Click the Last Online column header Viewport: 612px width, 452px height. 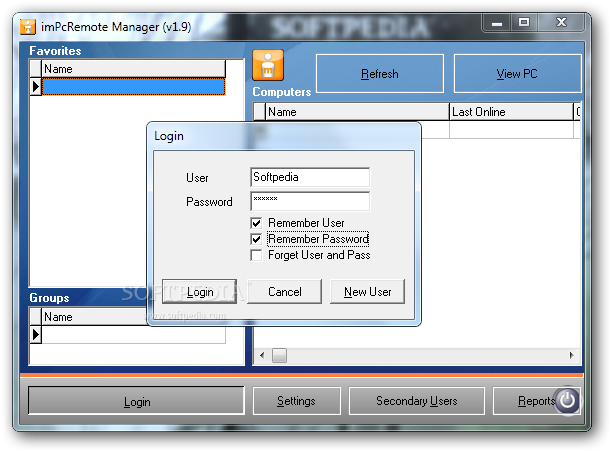(509, 112)
